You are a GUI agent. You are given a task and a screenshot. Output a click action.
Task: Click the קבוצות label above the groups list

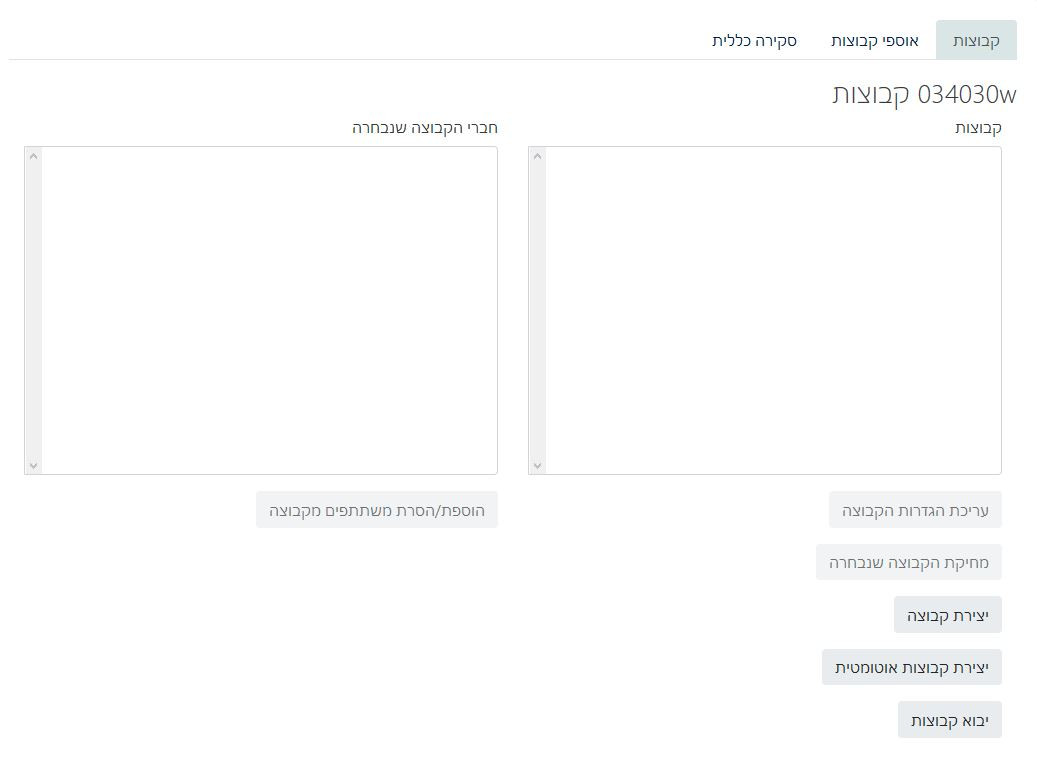click(x=978, y=128)
